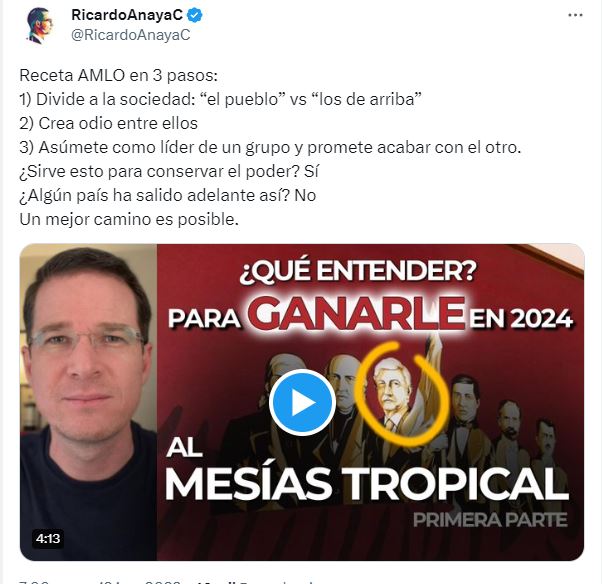Image resolution: width=602 pixels, height=584 pixels.
Task: Play the embedded tweet video
Action: tap(302, 402)
